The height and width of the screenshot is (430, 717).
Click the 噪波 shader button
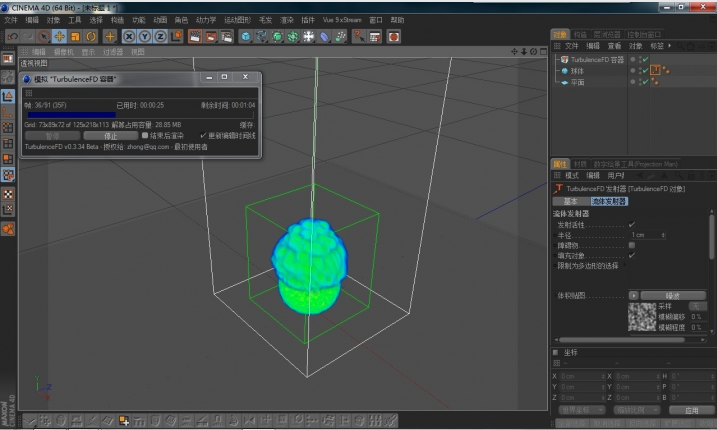click(x=673, y=296)
